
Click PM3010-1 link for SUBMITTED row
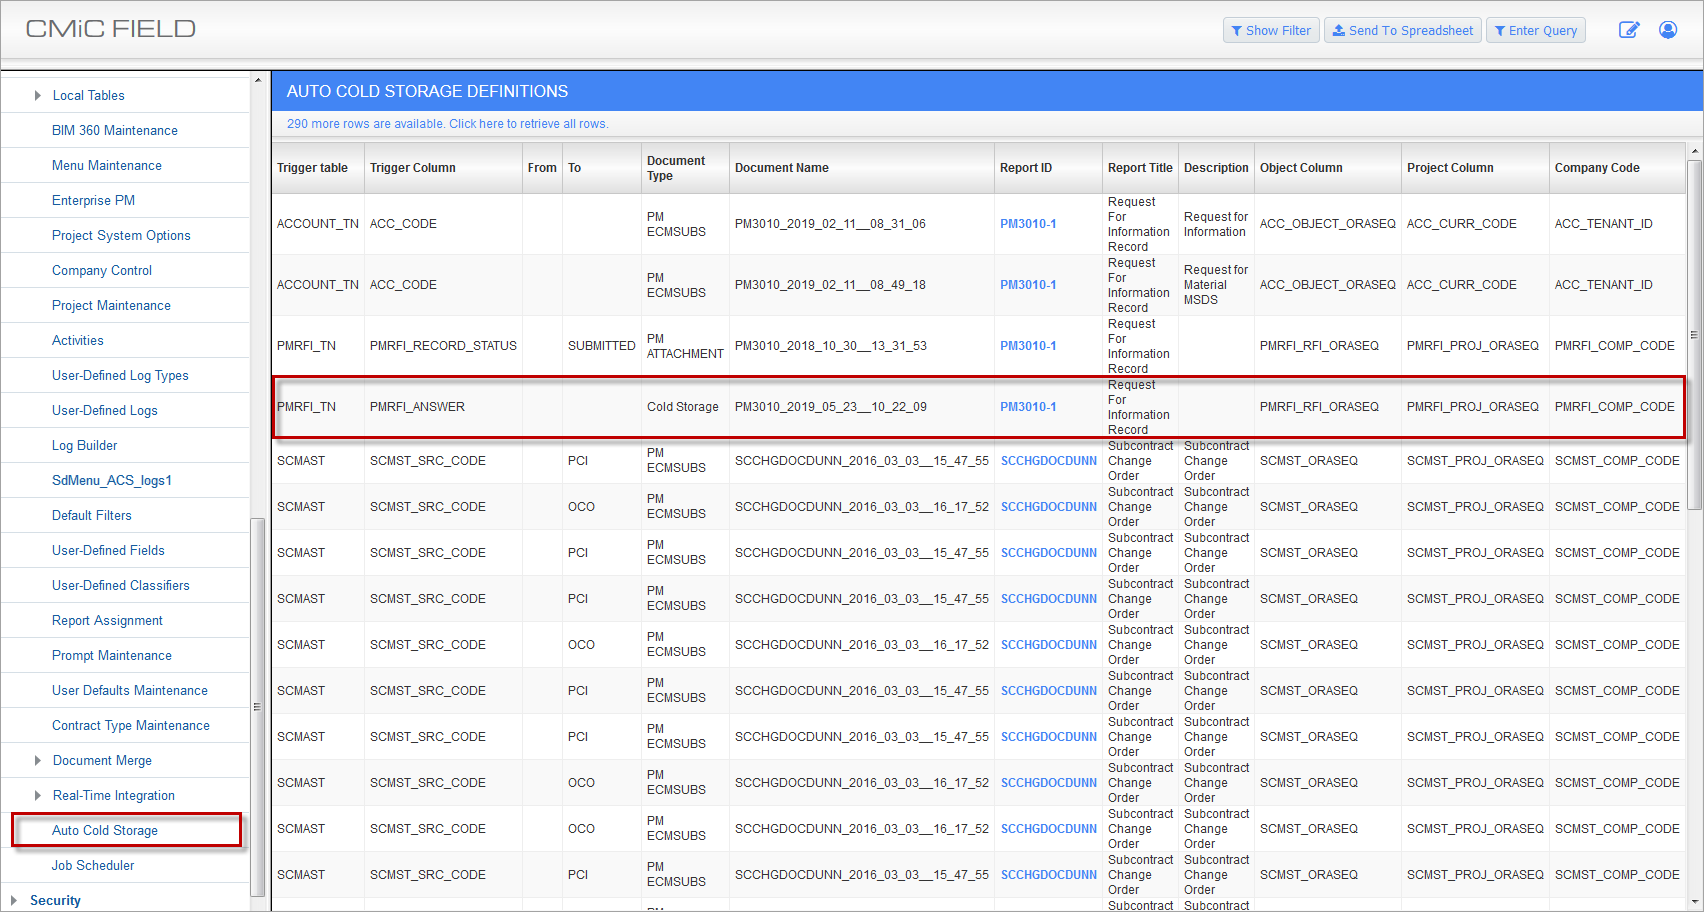tap(1028, 346)
